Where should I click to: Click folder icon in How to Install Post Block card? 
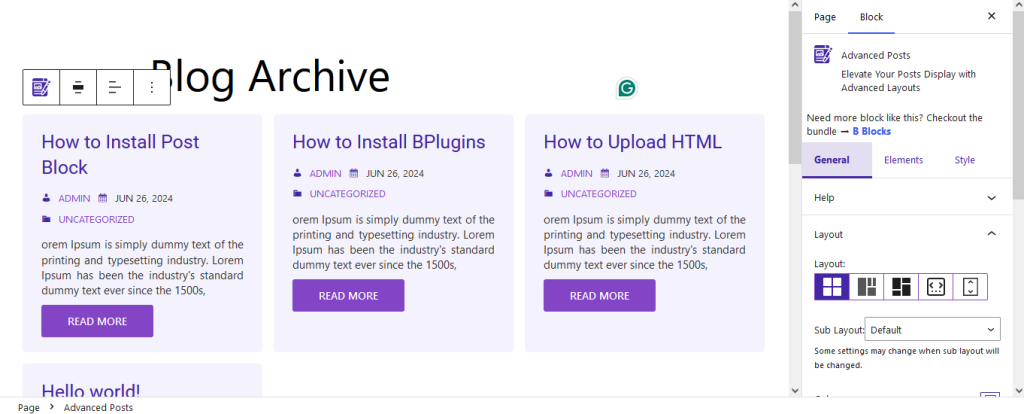pos(46,219)
